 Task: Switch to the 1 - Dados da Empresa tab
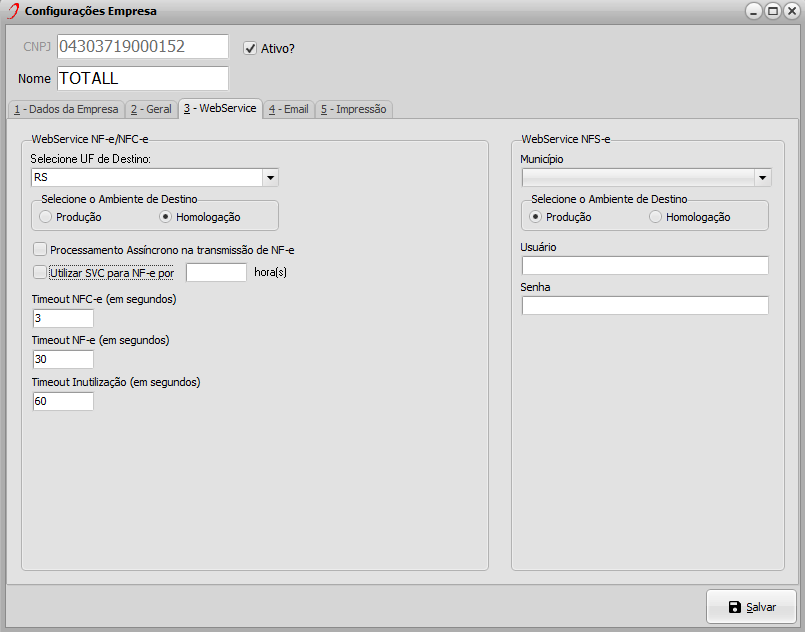click(x=65, y=110)
